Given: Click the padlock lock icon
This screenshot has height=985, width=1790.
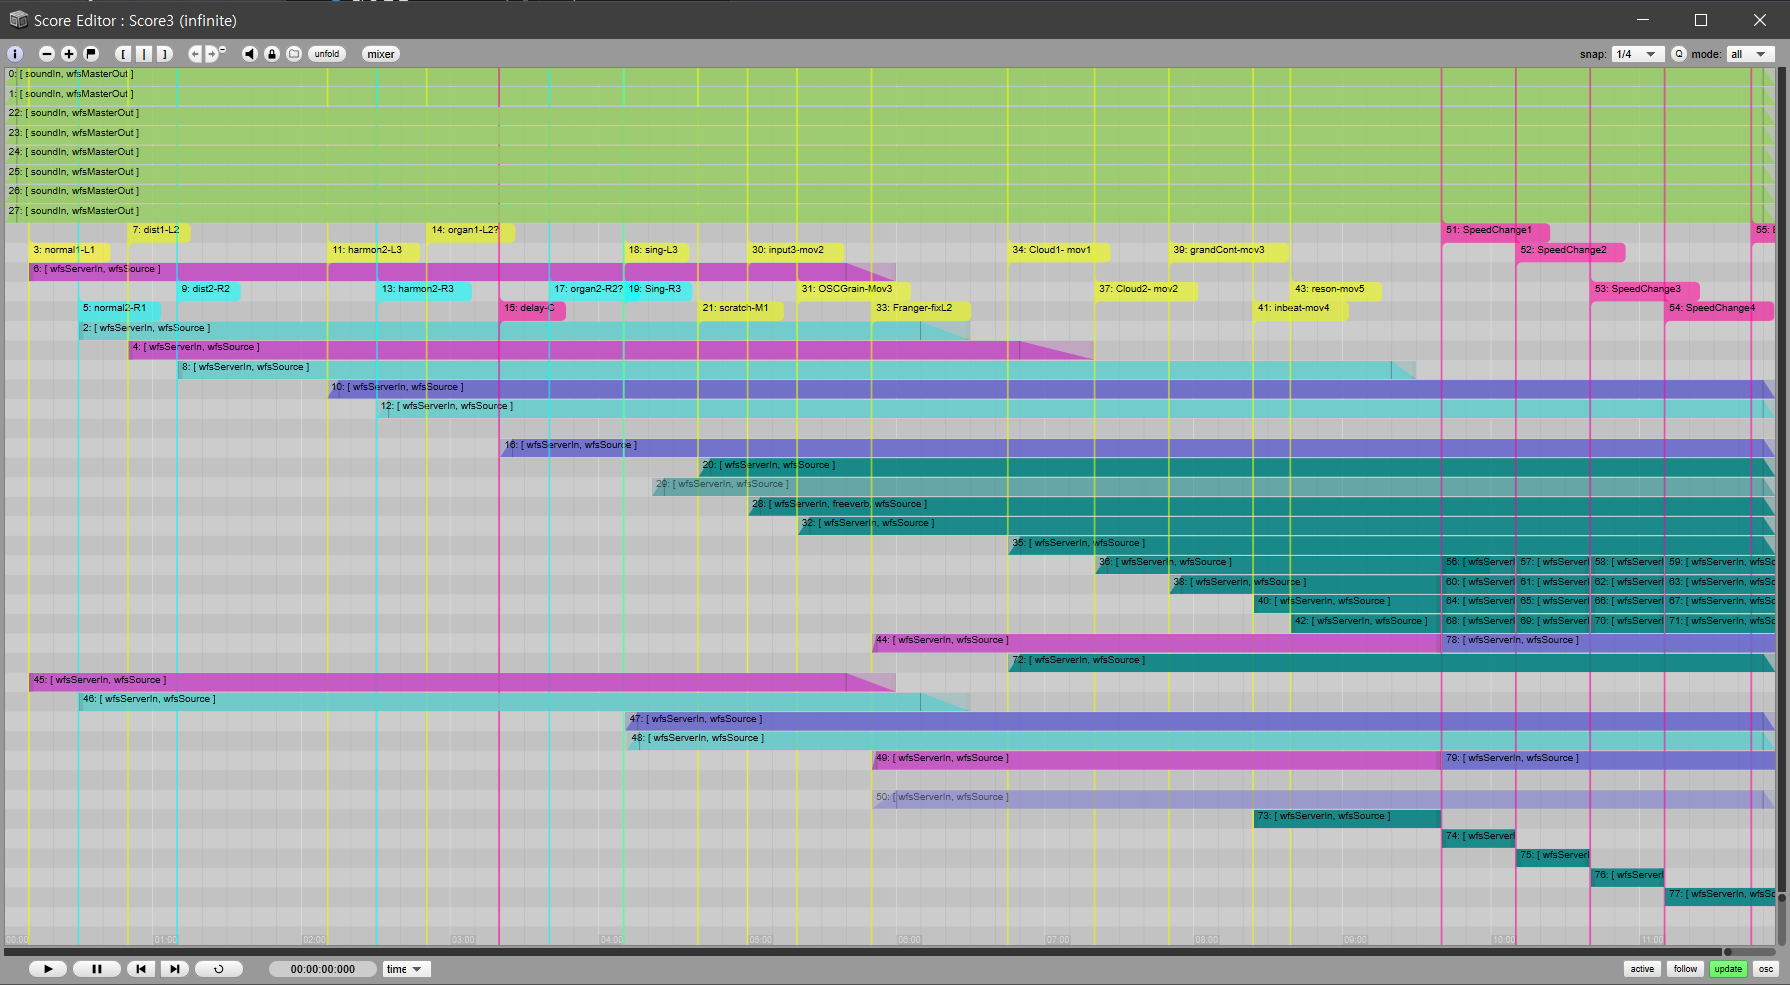Looking at the screenshot, I should click(x=272, y=54).
